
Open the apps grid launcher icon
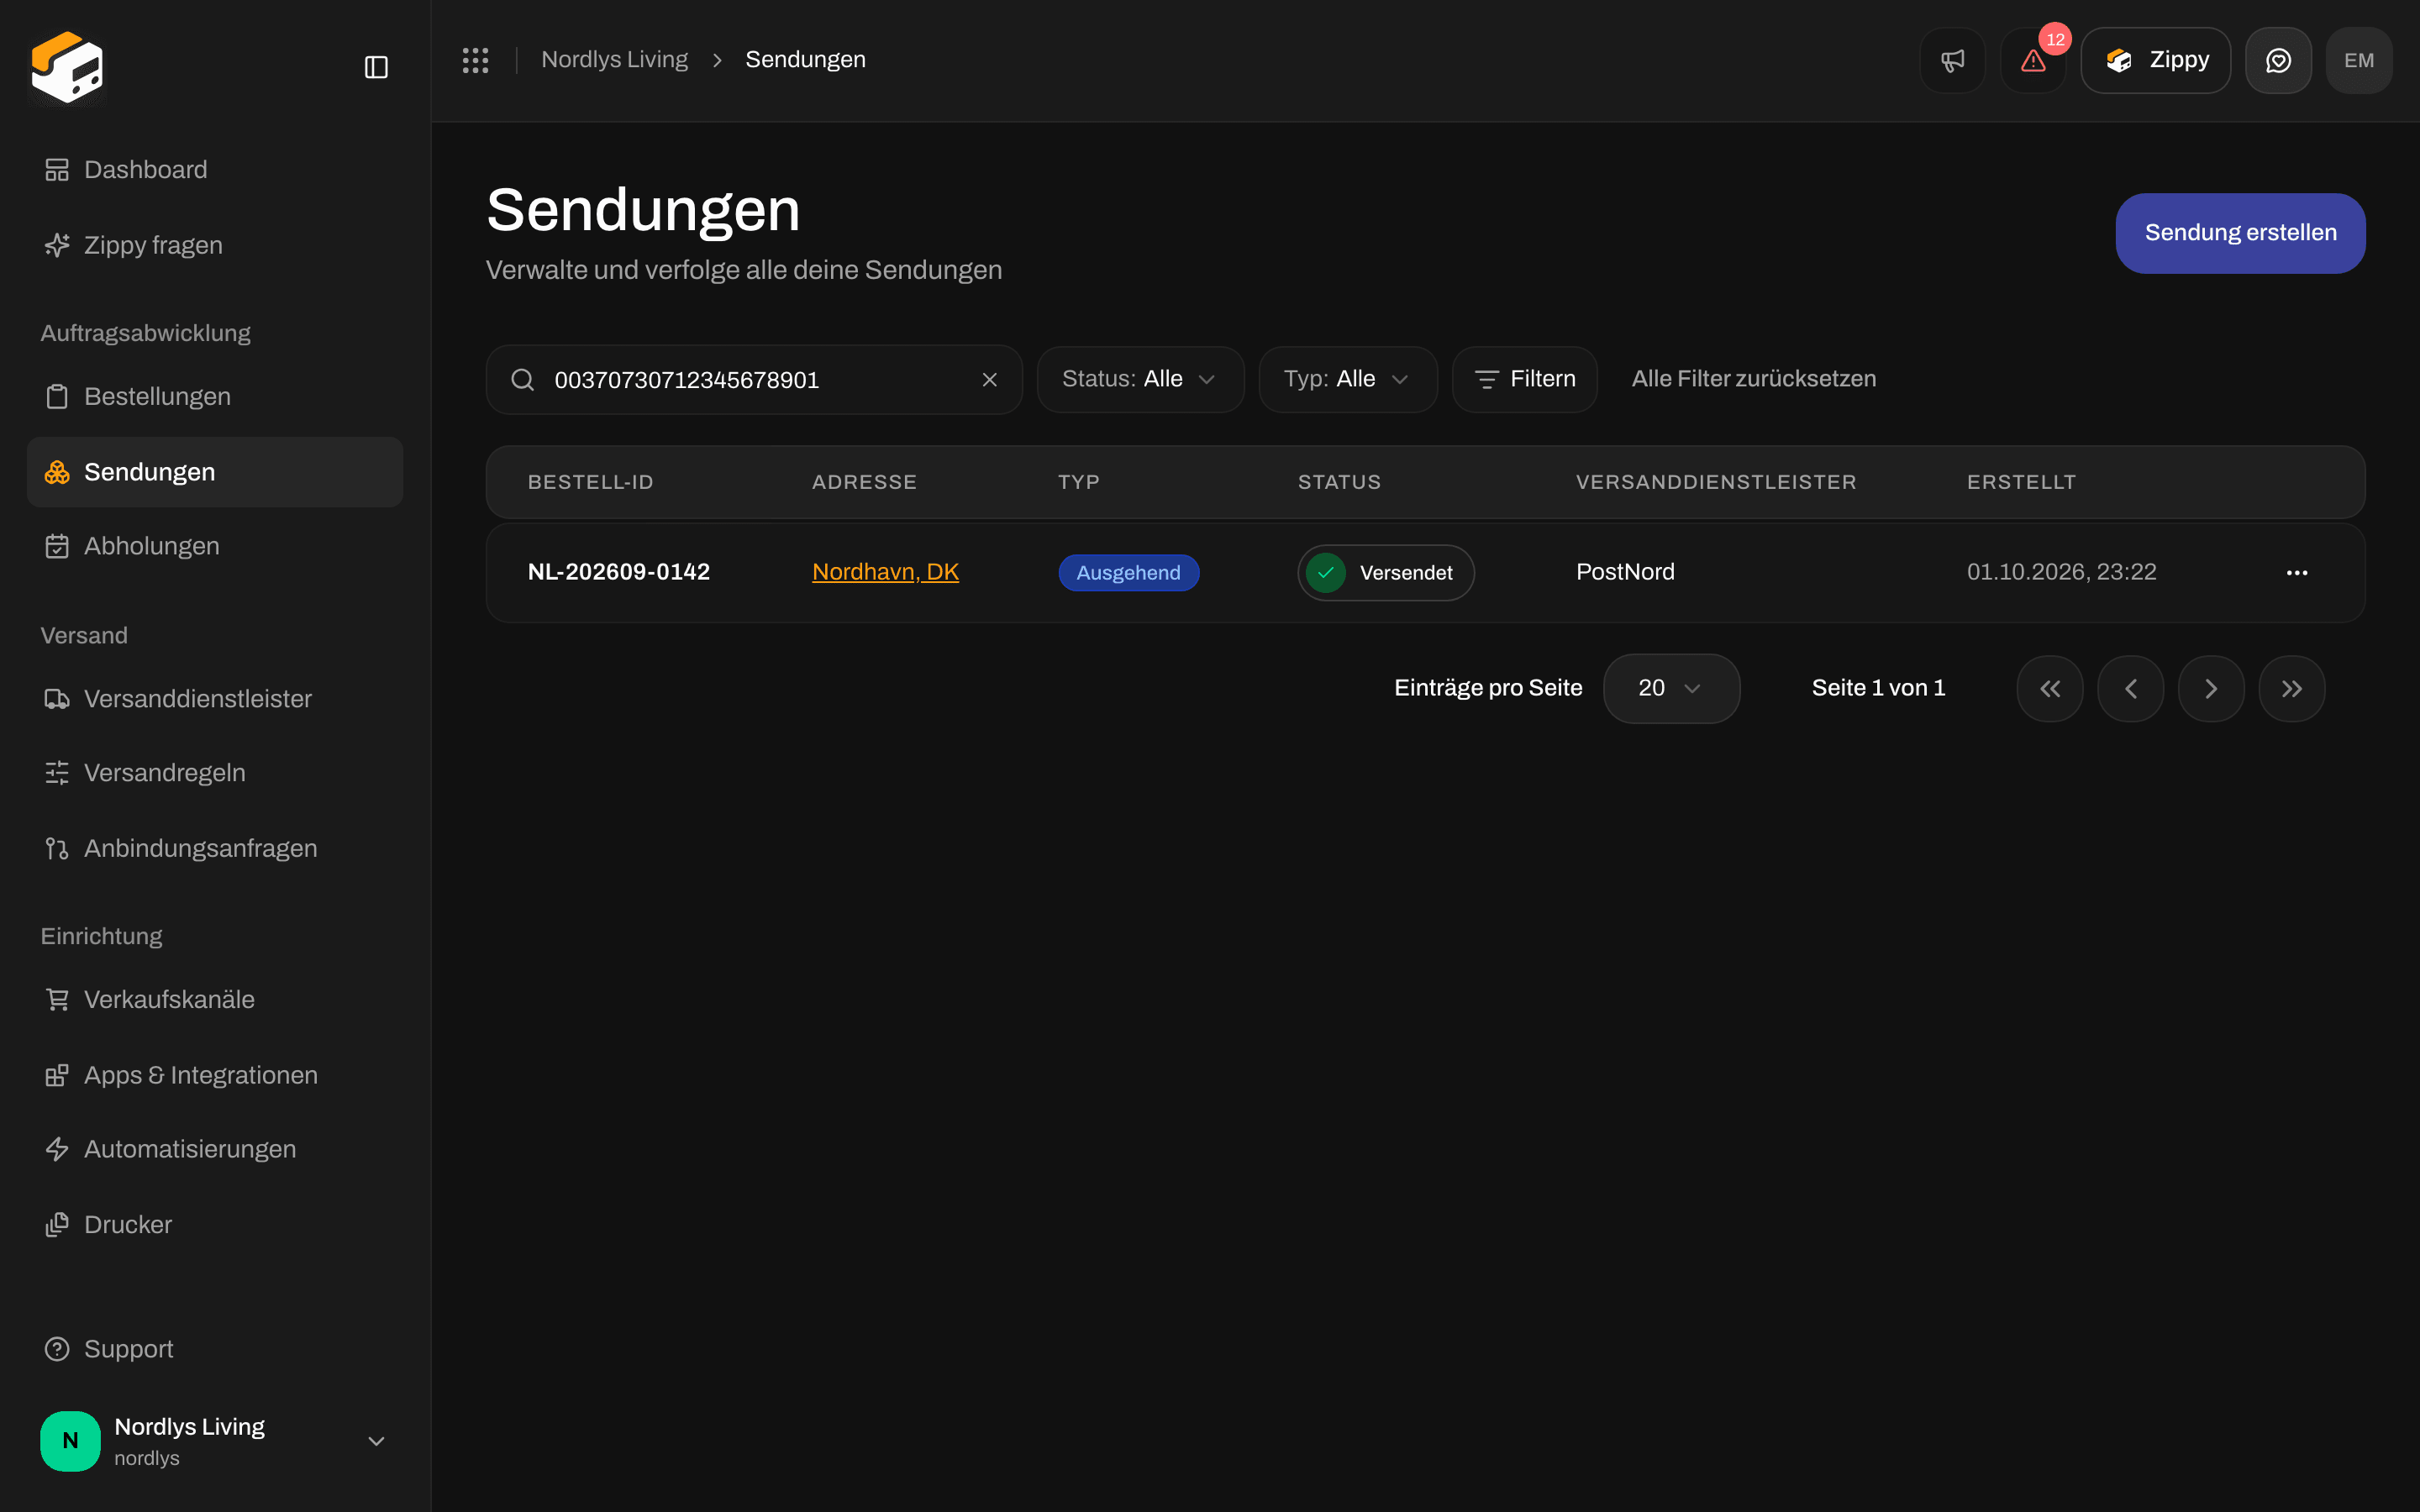click(475, 60)
